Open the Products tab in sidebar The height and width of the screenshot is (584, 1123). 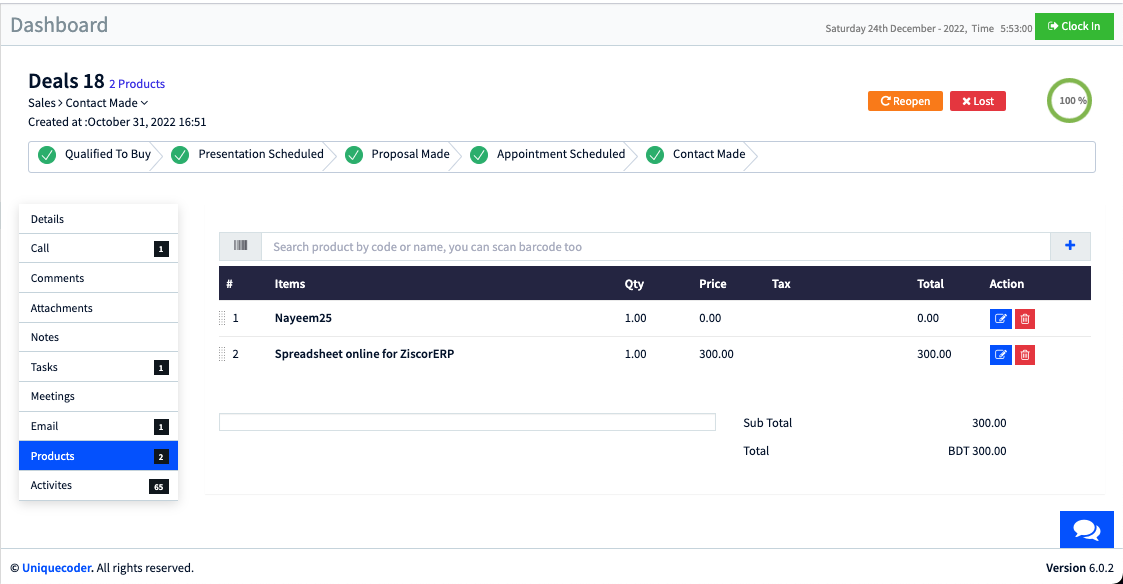[x=98, y=456]
